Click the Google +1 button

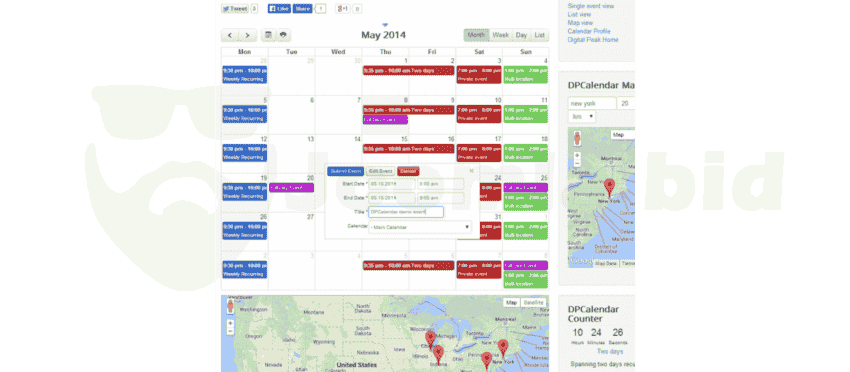tap(343, 9)
